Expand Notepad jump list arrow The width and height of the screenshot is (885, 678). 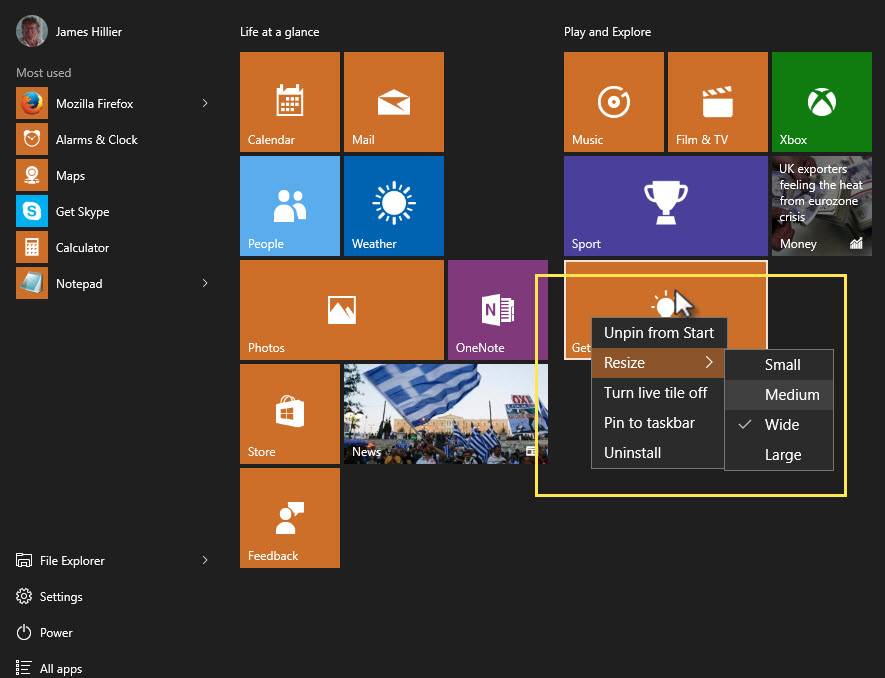coord(205,283)
